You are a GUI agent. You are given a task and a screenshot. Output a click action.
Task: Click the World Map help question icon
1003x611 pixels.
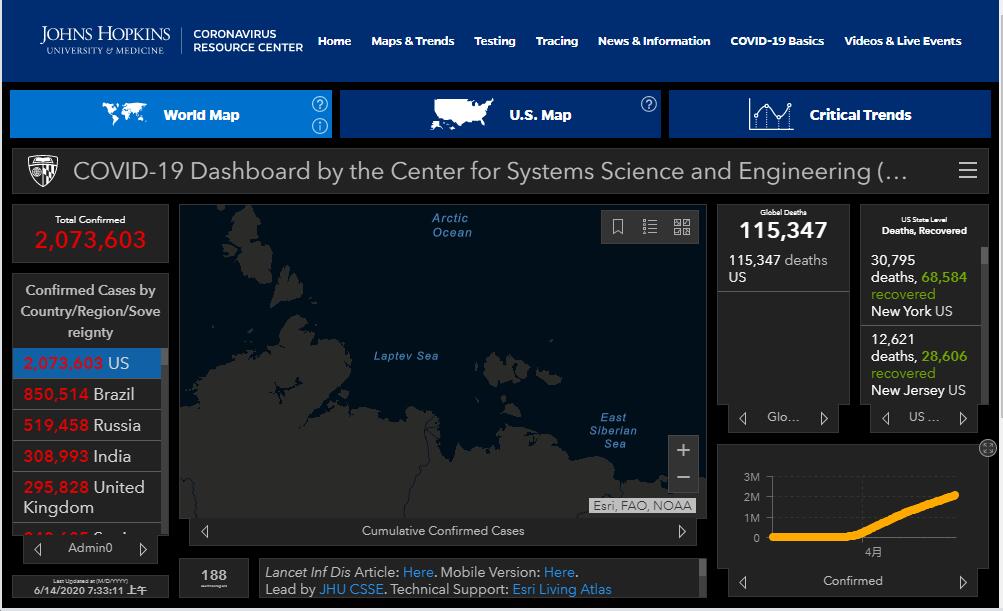pos(320,104)
